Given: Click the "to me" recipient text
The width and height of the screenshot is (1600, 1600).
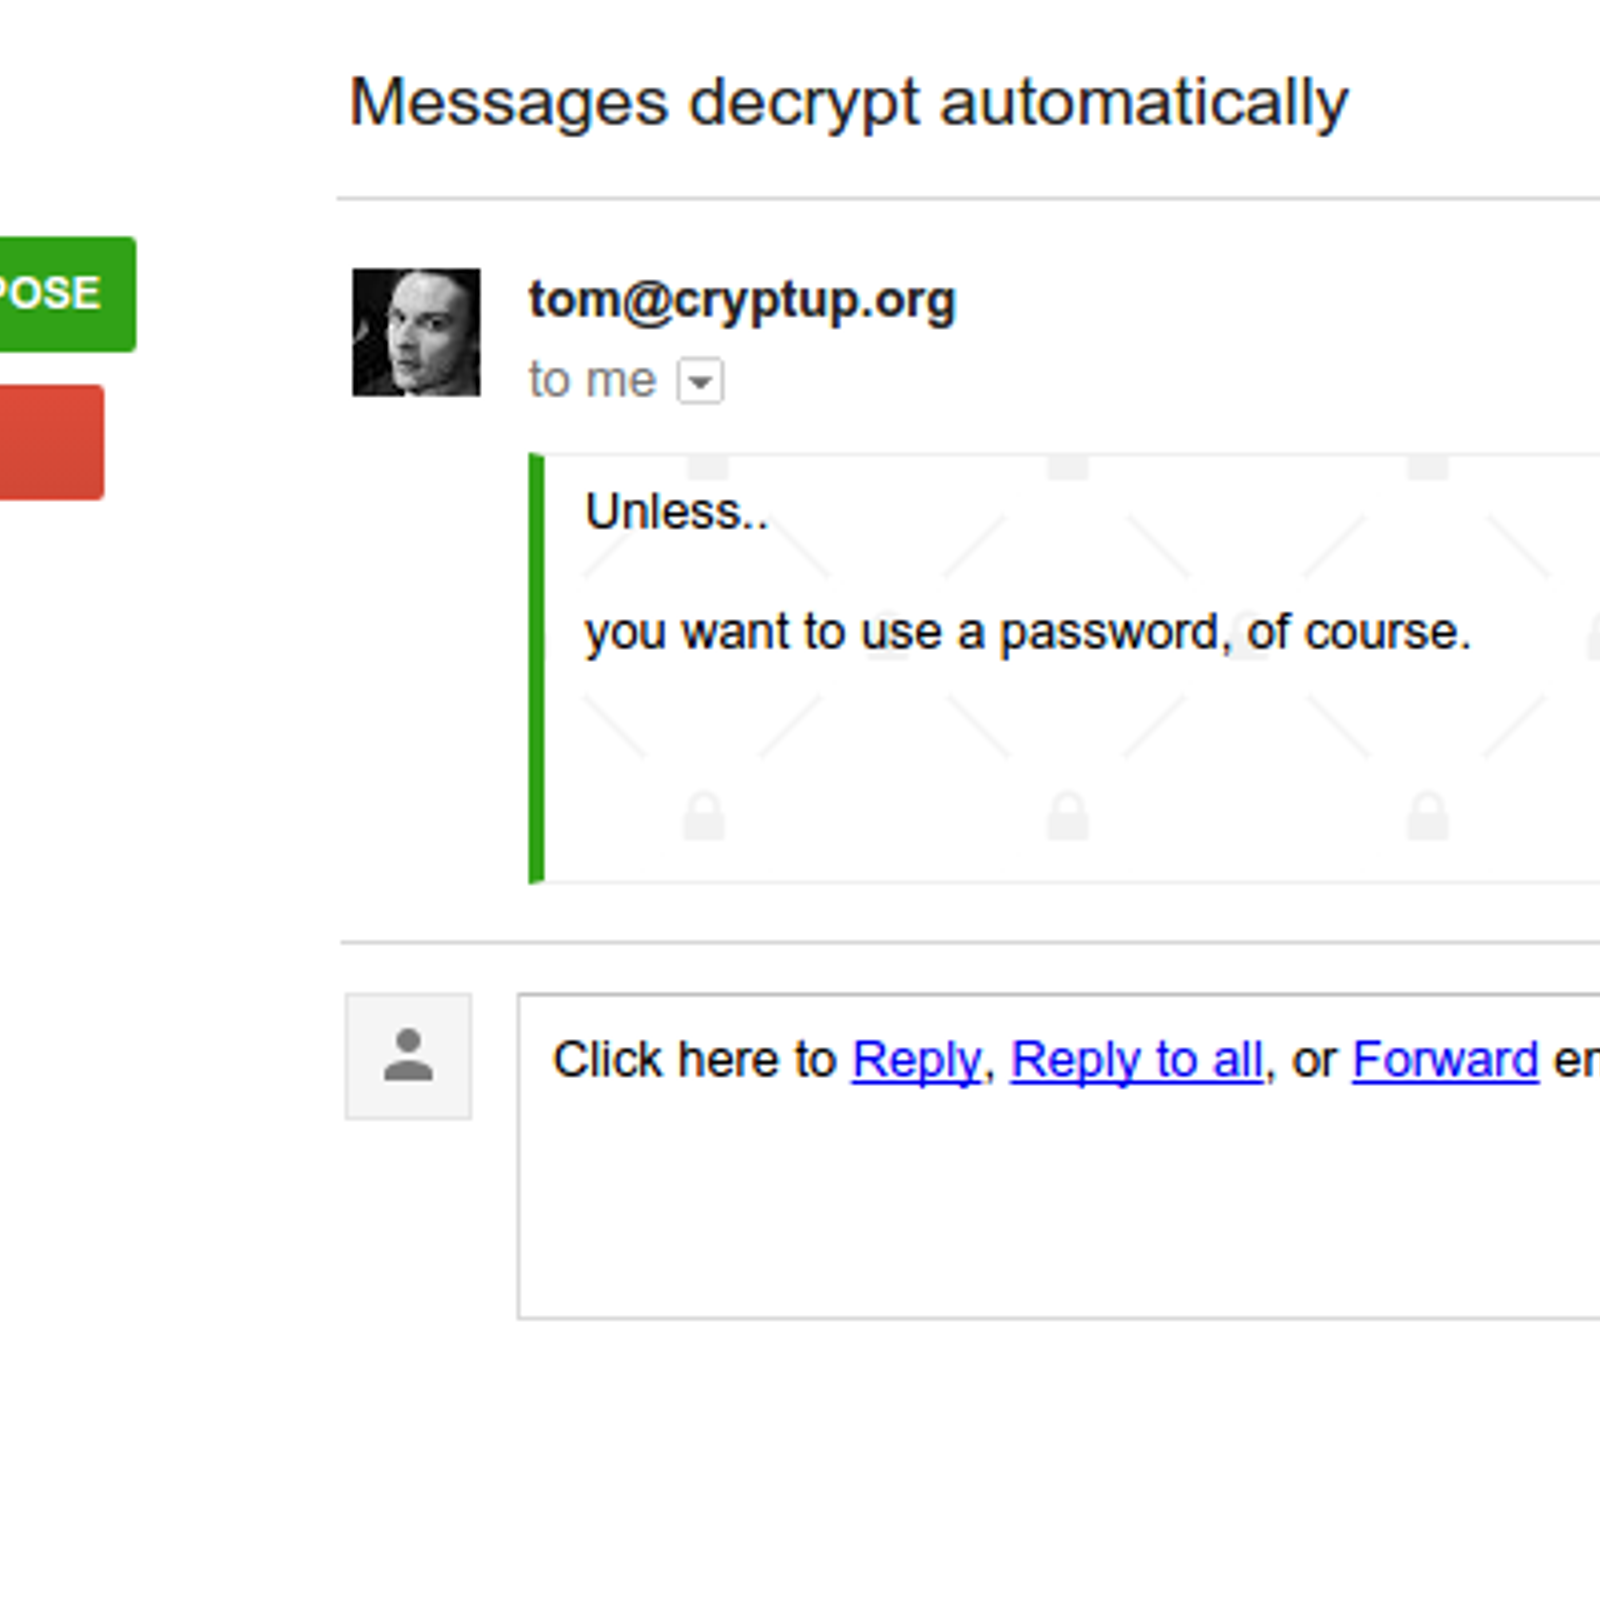Looking at the screenshot, I should coord(592,380).
